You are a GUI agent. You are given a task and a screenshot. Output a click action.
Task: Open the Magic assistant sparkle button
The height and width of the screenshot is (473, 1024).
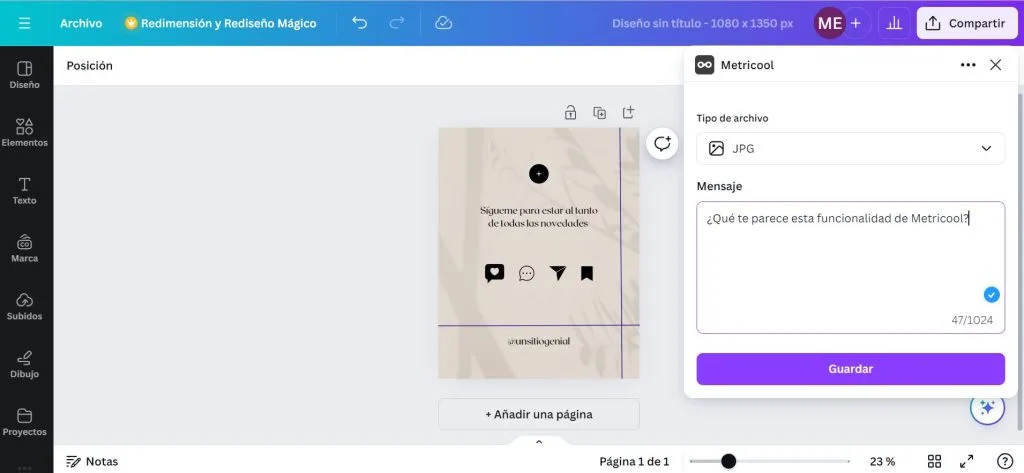[x=986, y=407]
